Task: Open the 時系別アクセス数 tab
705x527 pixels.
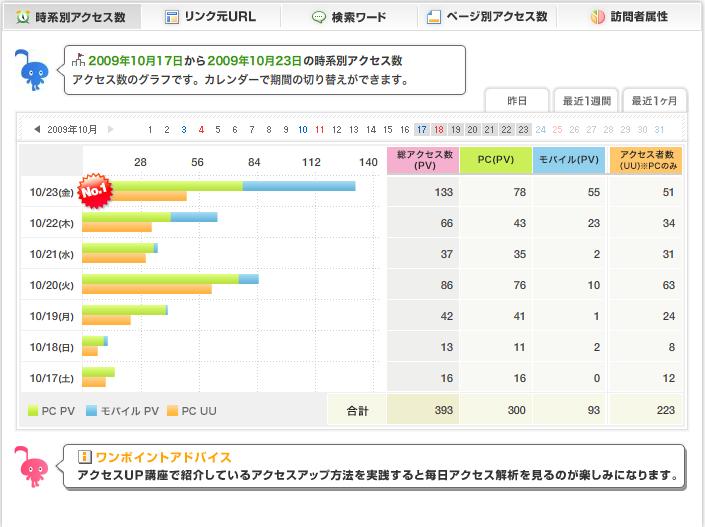Action: [72, 17]
